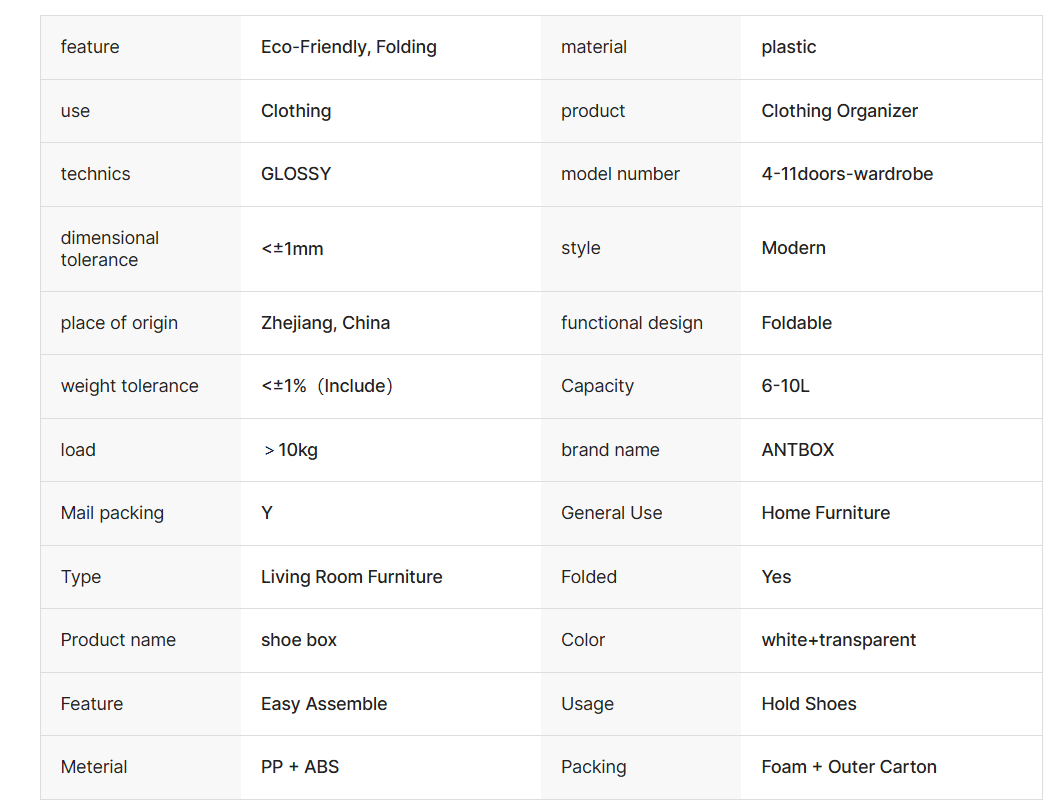
Task: Select the 'PP + ABS' material value
Action: point(300,767)
